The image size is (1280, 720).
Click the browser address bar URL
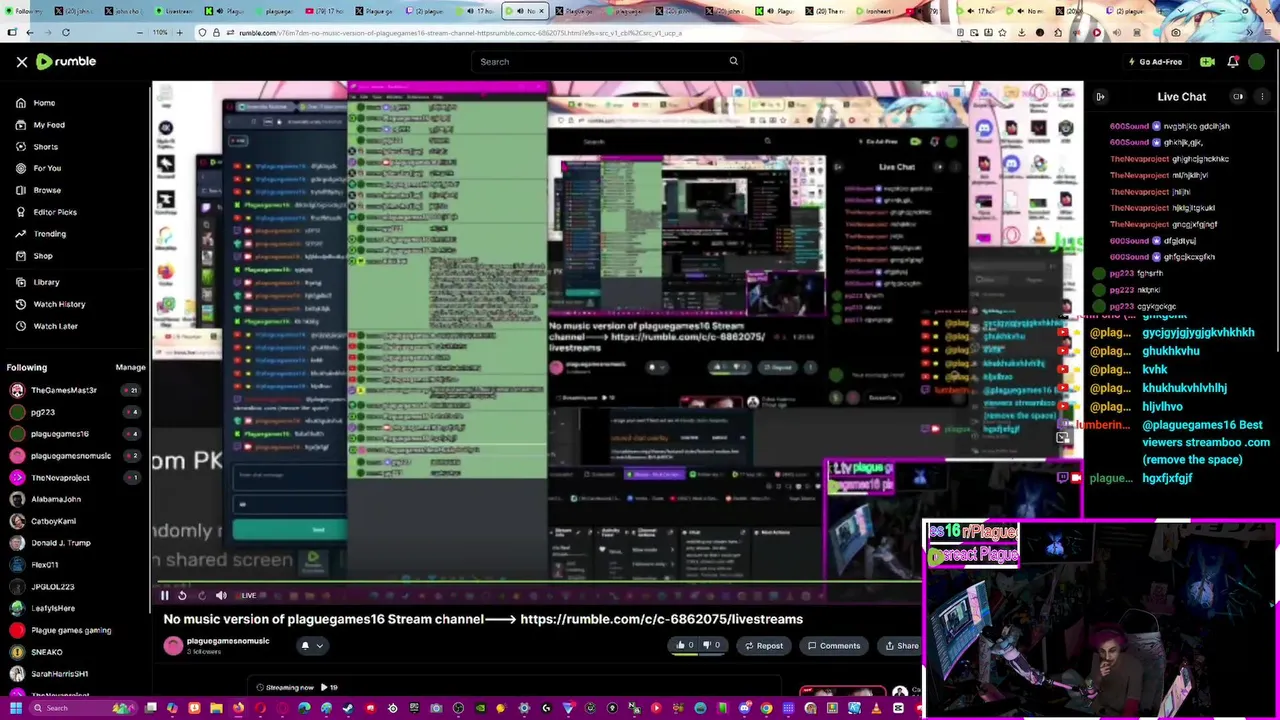pos(460,33)
